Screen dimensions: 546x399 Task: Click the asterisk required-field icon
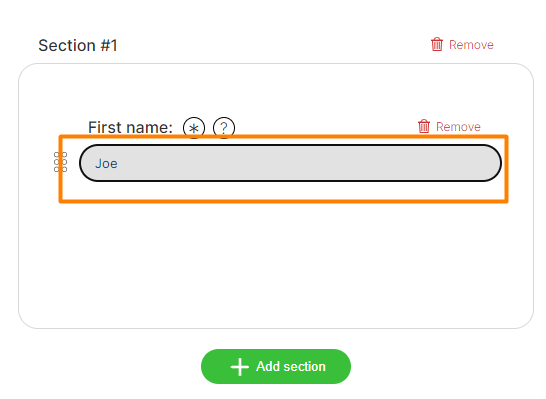tap(194, 128)
